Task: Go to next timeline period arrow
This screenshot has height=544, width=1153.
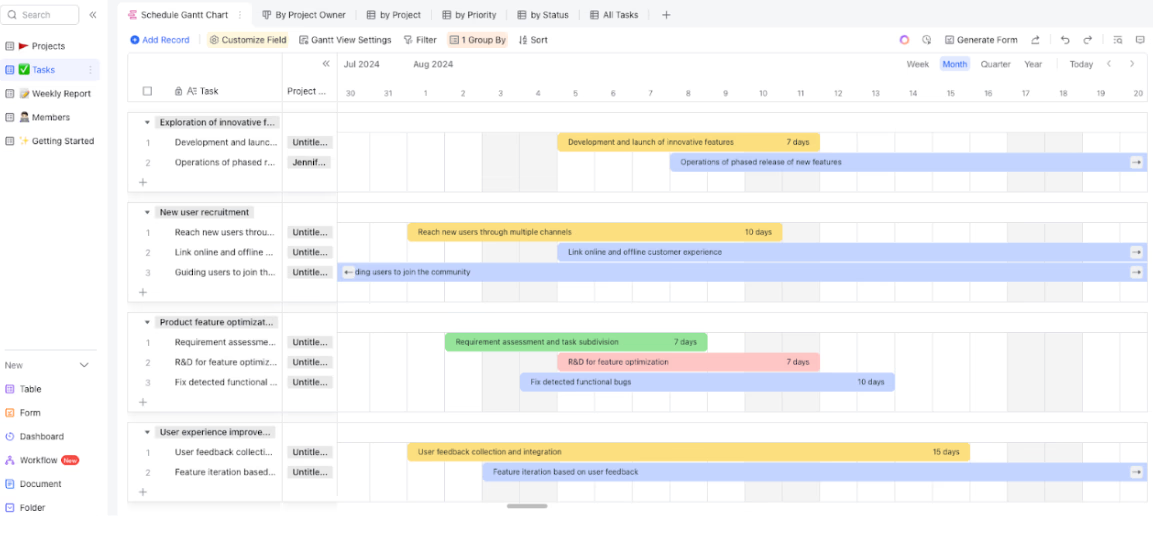Action: click(1132, 64)
